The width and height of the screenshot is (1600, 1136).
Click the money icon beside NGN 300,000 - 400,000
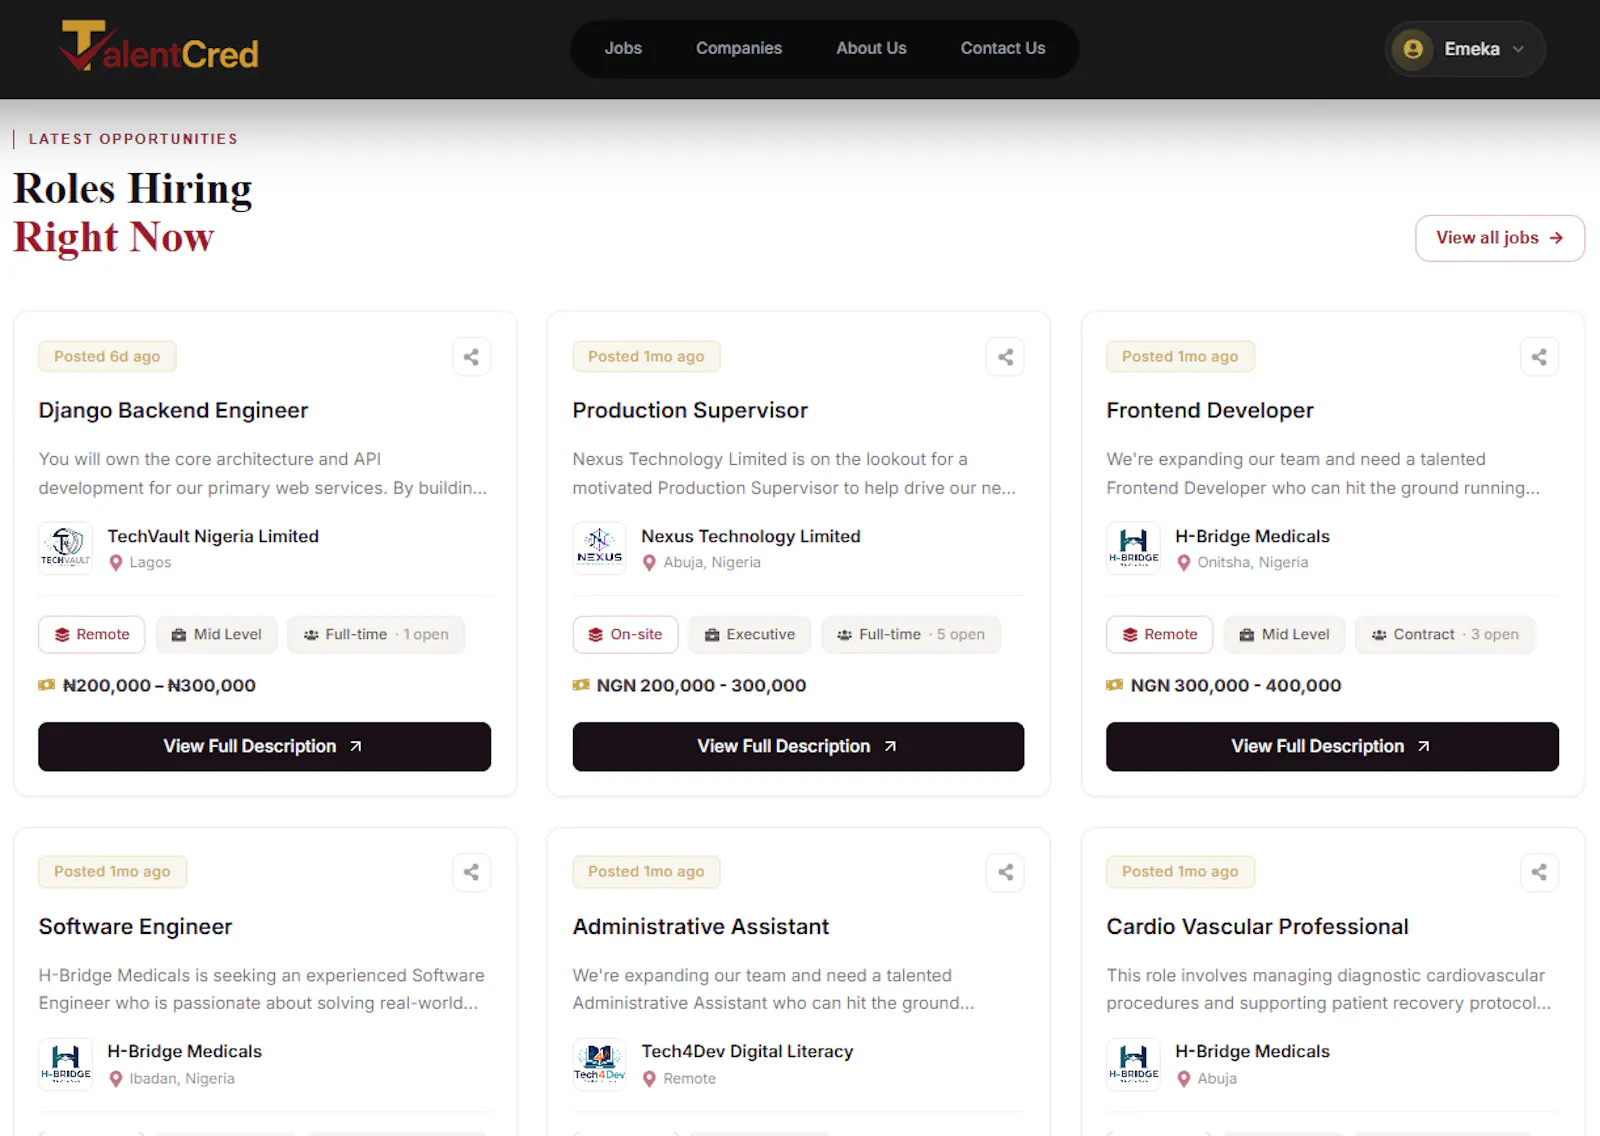(1115, 685)
